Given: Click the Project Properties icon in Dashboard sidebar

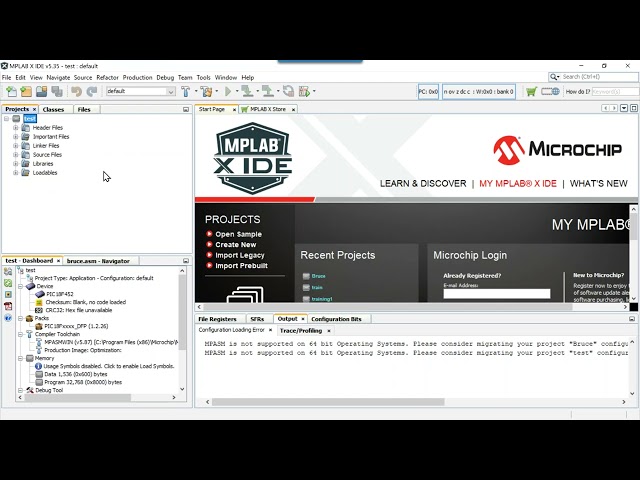Looking at the screenshot, I should point(8,271).
